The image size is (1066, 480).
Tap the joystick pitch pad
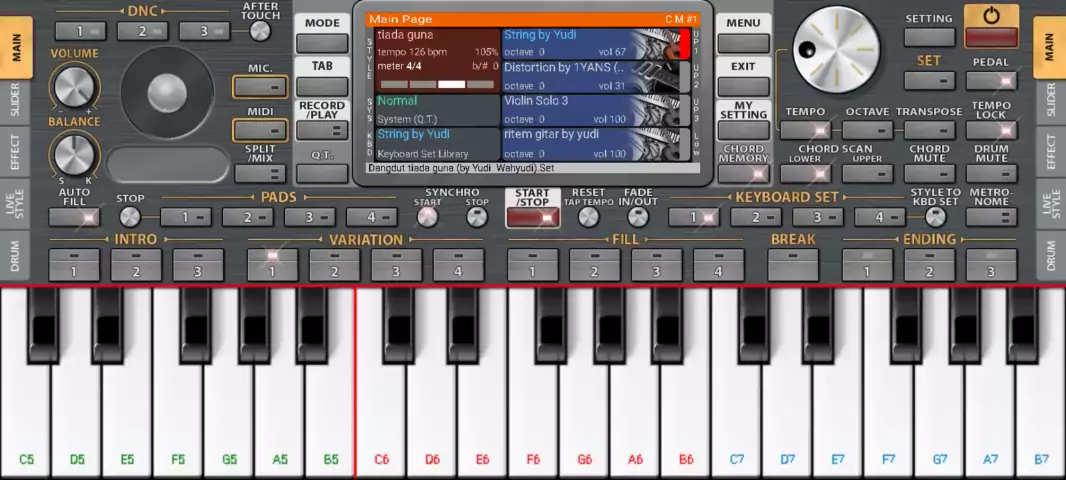(x=167, y=93)
